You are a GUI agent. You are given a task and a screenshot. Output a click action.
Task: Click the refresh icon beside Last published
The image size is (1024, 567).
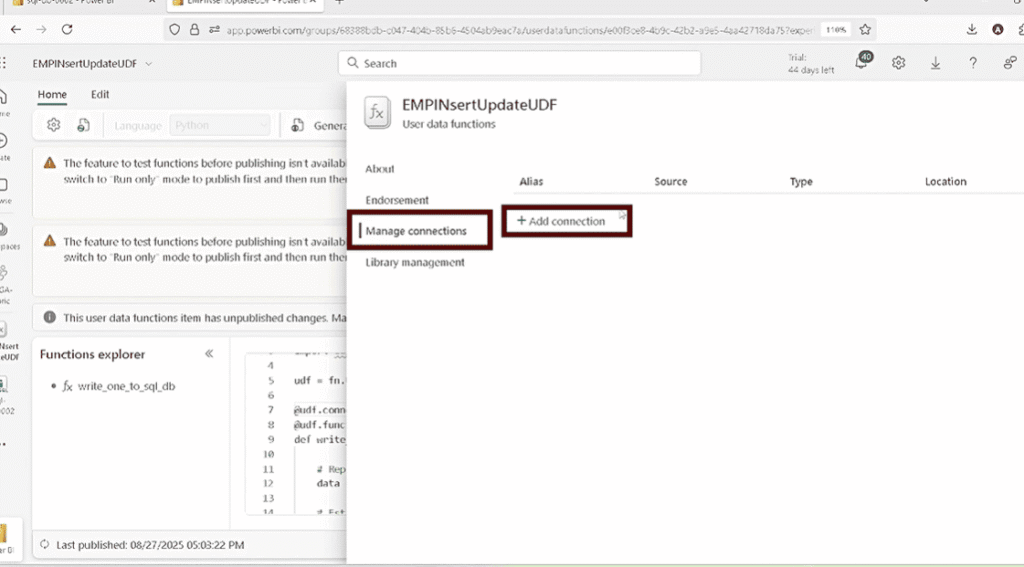coord(44,544)
